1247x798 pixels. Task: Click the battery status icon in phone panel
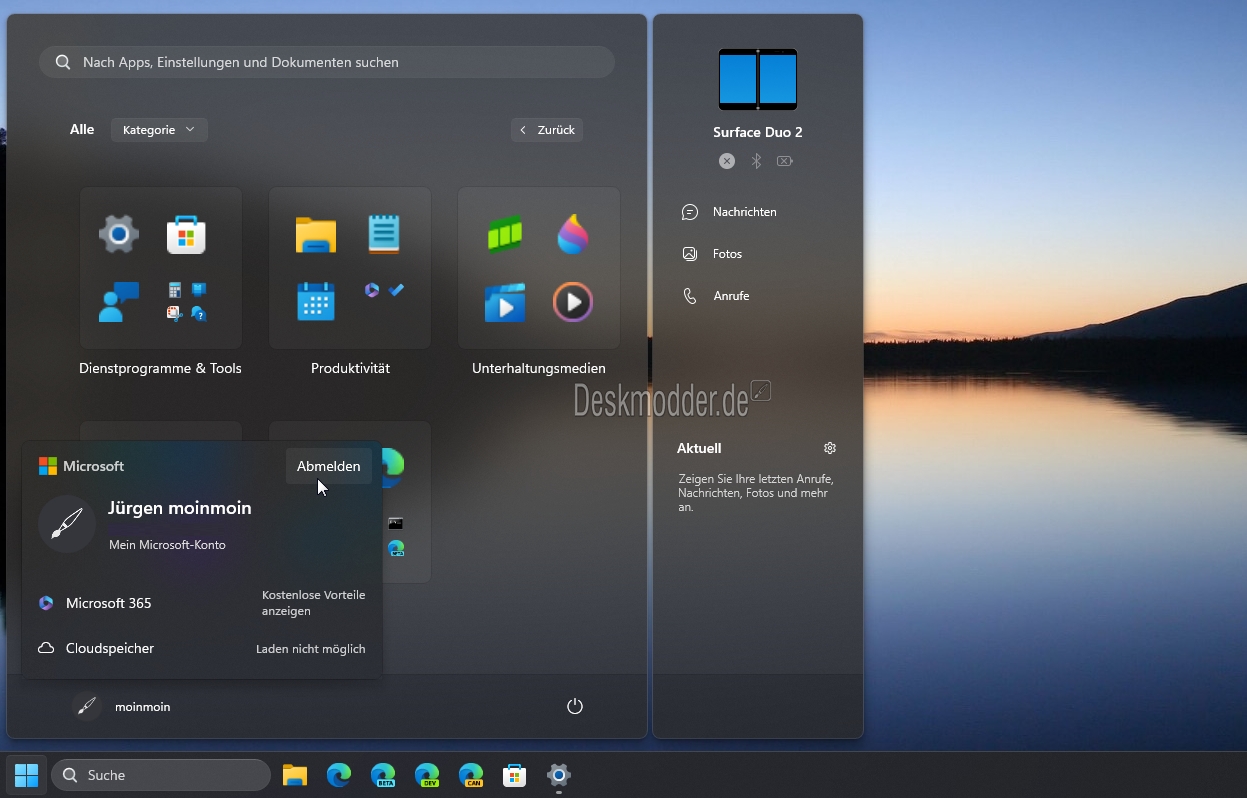786,161
